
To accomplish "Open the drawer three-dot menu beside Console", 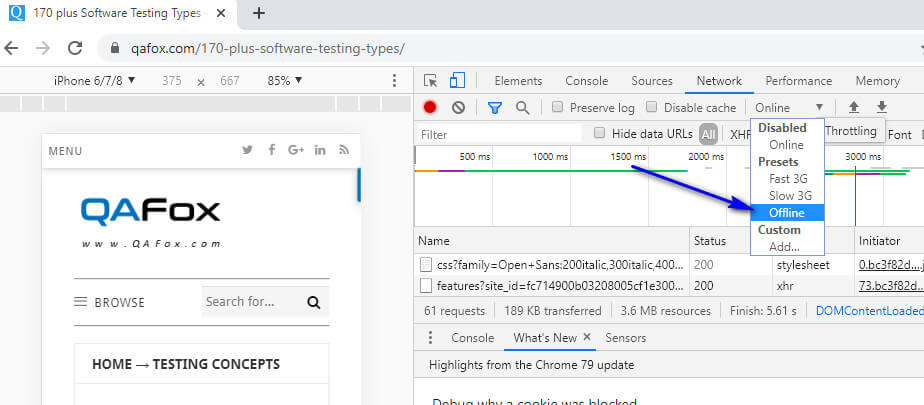I will pyautogui.click(x=430, y=338).
